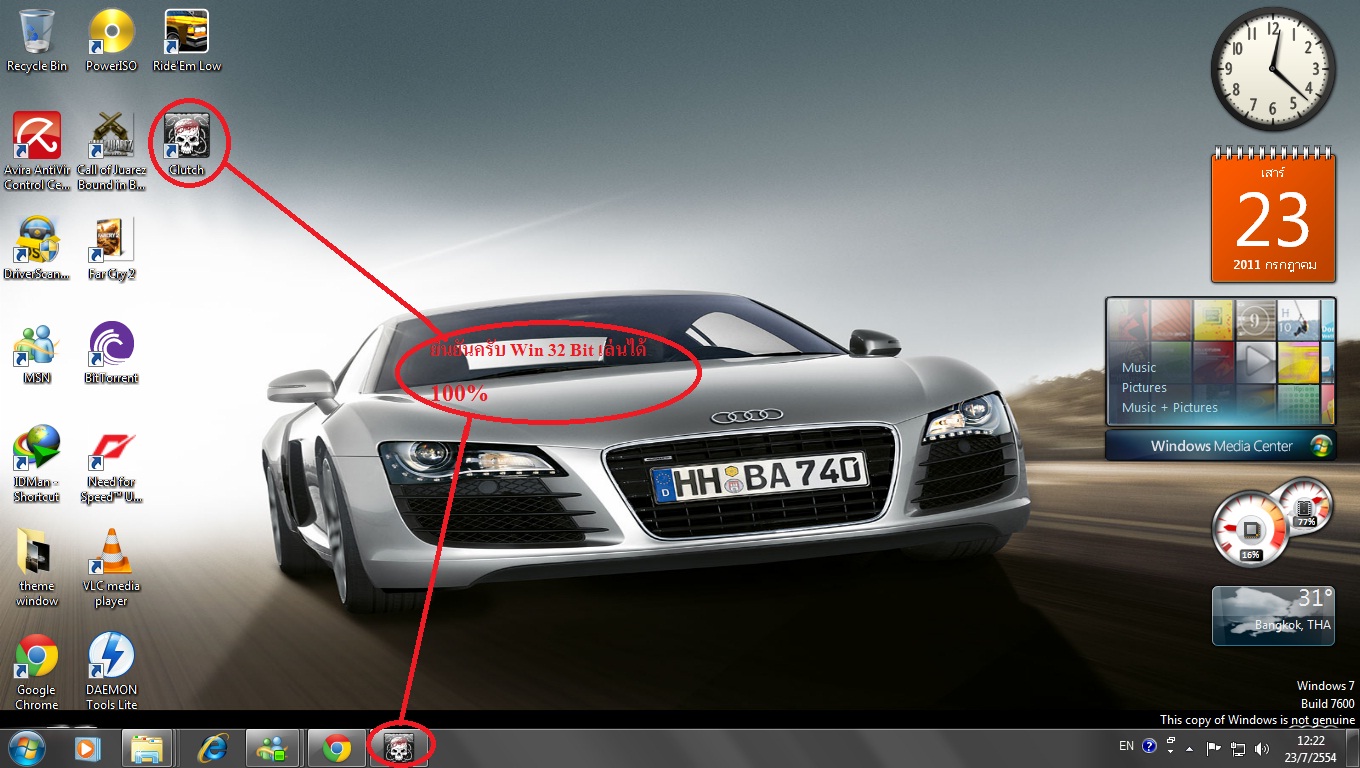The image size is (1360, 768).
Task: Open Windows Explorer from the taskbar
Action: pyautogui.click(x=147, y=748)
